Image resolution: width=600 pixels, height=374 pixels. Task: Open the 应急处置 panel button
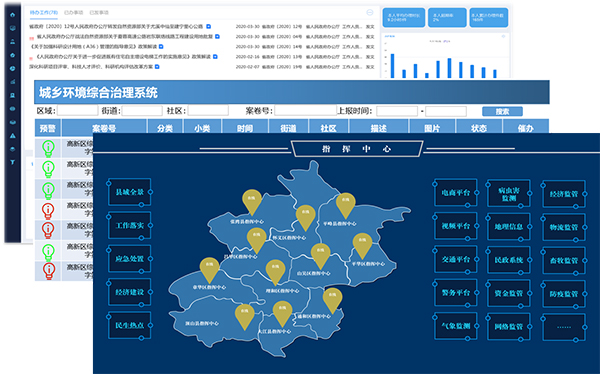click(130, 259)
